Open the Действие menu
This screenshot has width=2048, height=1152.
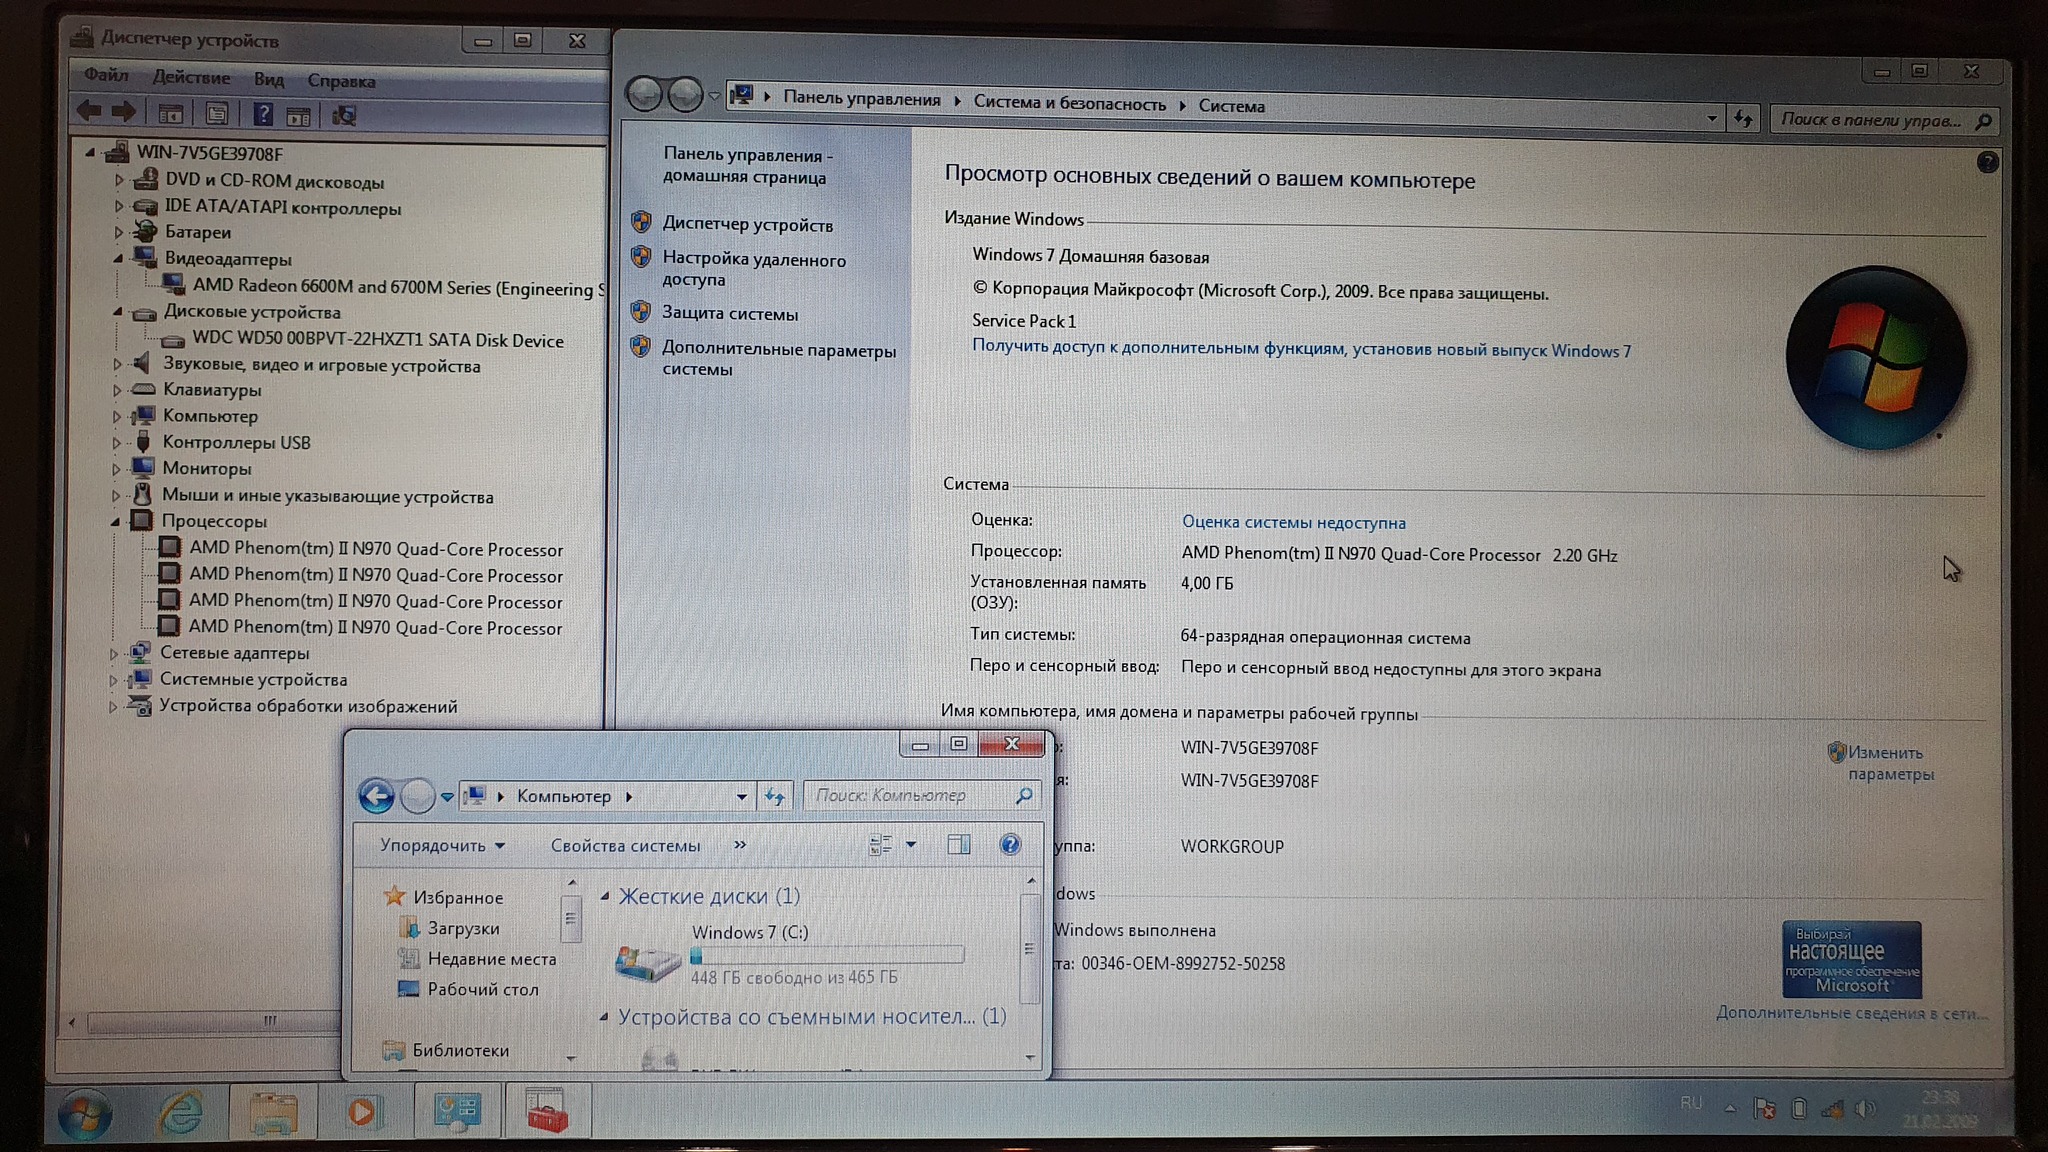[191, 78]
